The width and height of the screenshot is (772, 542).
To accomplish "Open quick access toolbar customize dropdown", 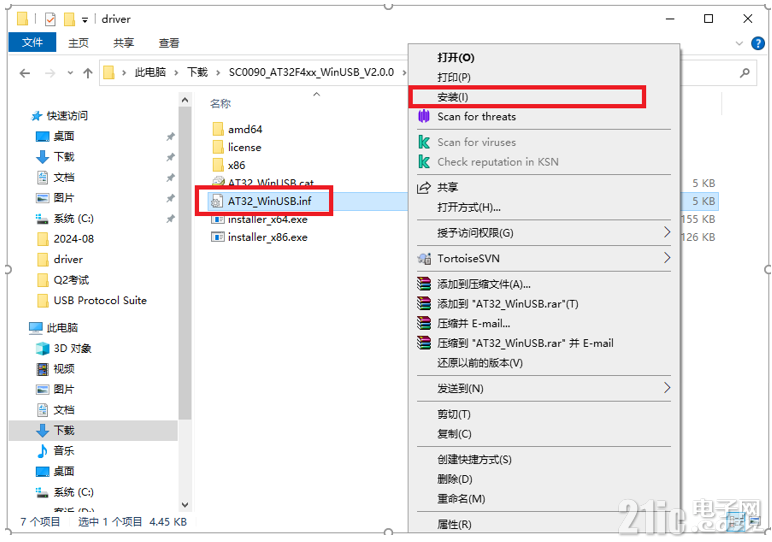I will [x=85, y=20].
